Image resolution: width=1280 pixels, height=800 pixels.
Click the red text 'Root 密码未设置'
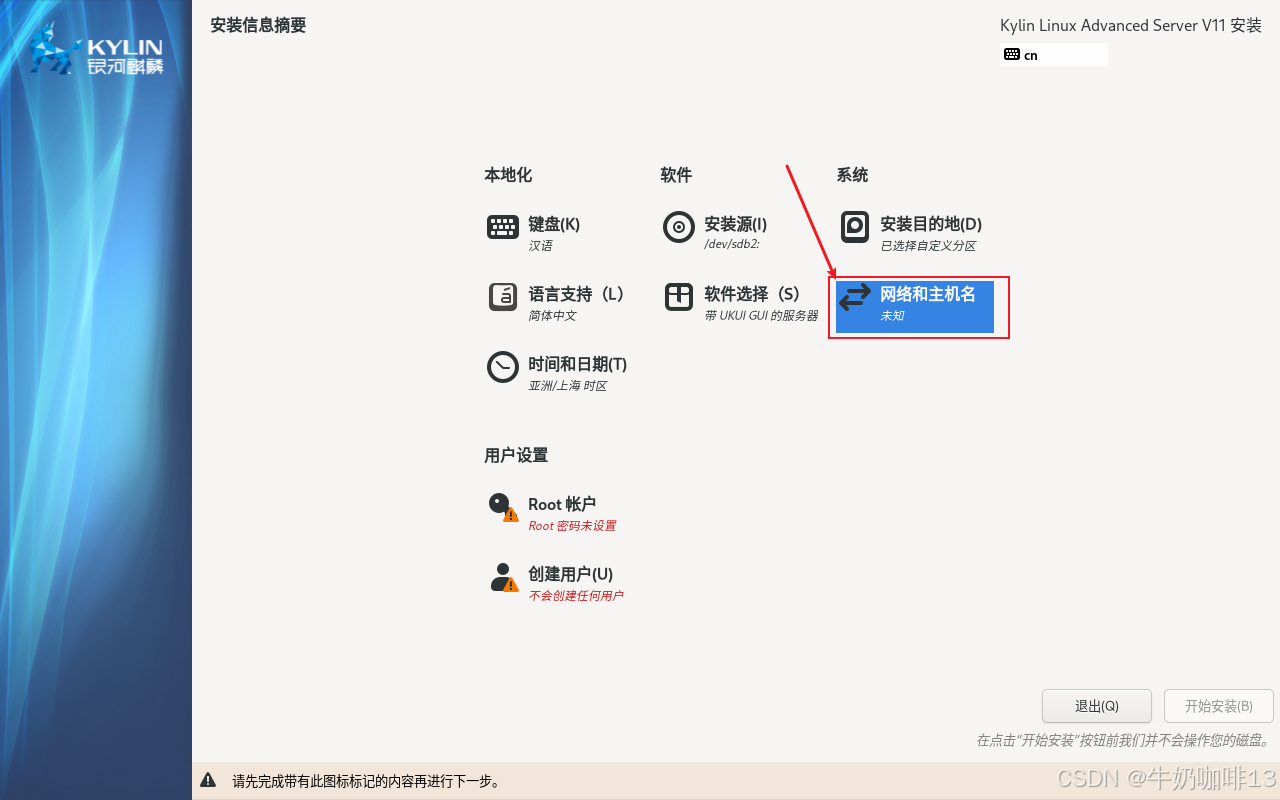pyautogui.click(x=572, y=526)
